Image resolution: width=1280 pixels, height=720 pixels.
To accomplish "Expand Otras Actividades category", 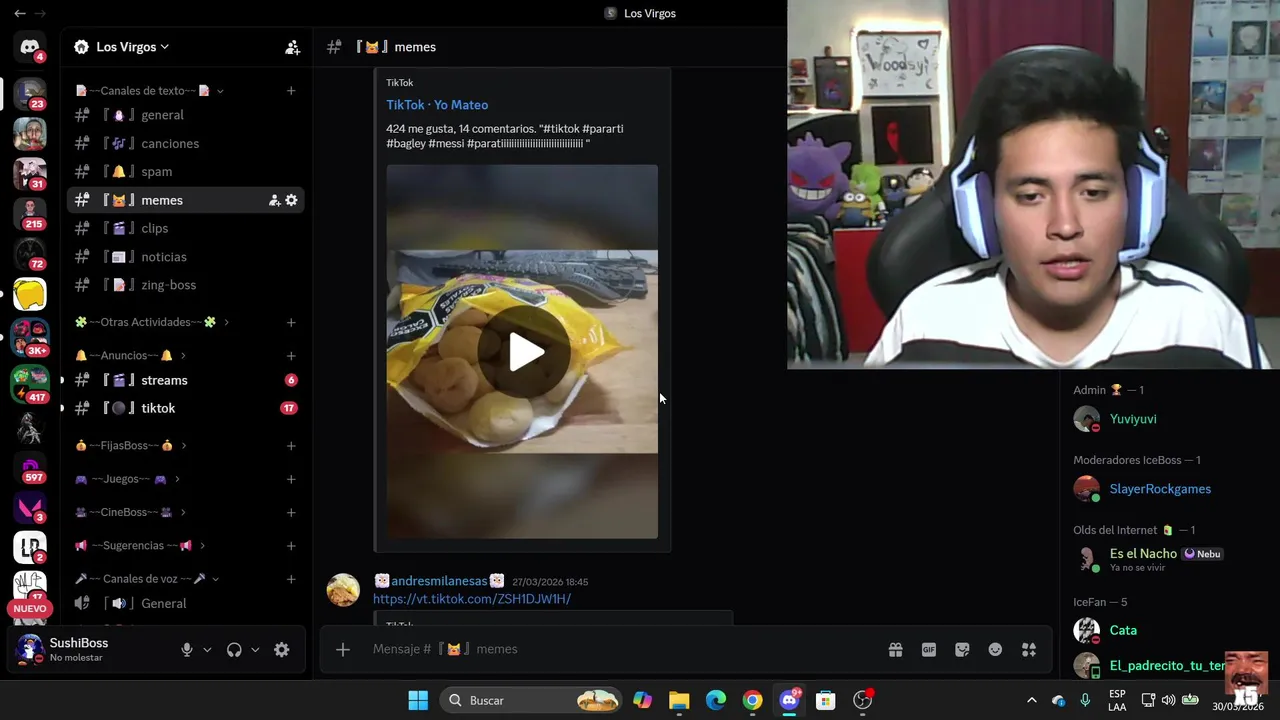I will (x=152, y=322).
